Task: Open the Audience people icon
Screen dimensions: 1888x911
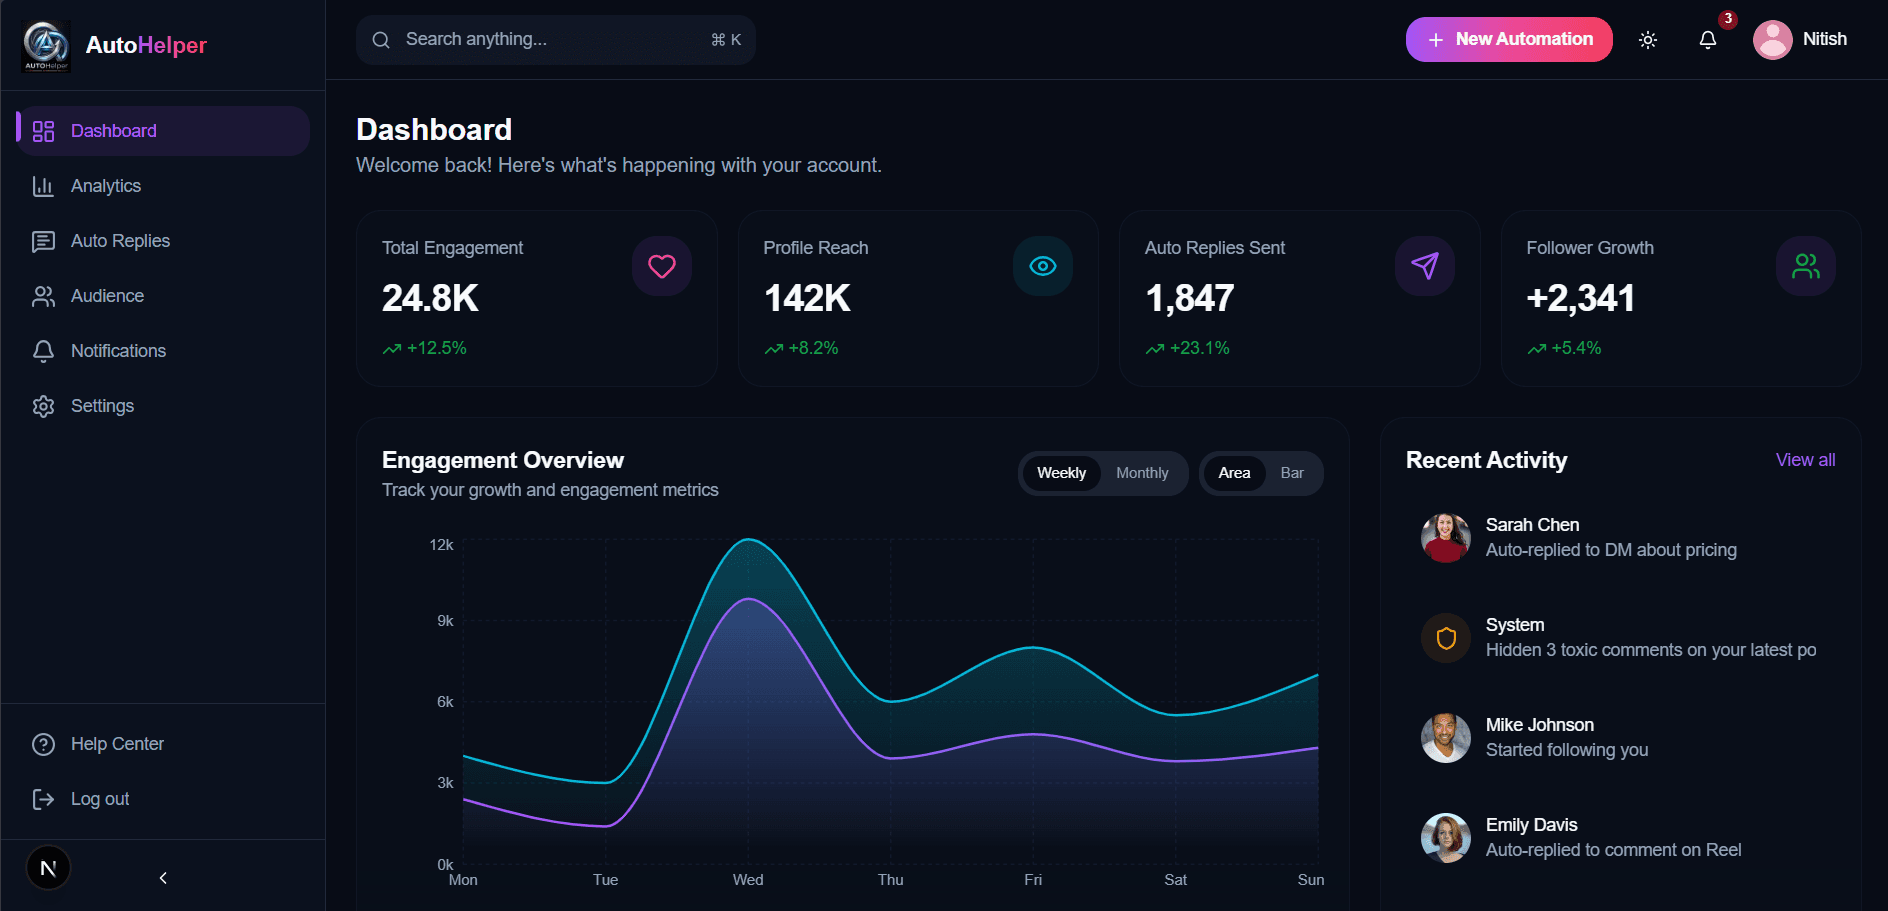Action: [x=43, y=295]
